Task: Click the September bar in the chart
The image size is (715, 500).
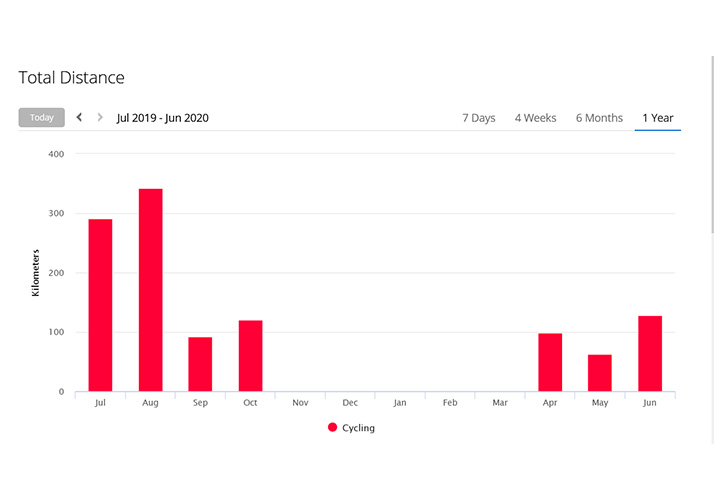Action: [200, 364]
